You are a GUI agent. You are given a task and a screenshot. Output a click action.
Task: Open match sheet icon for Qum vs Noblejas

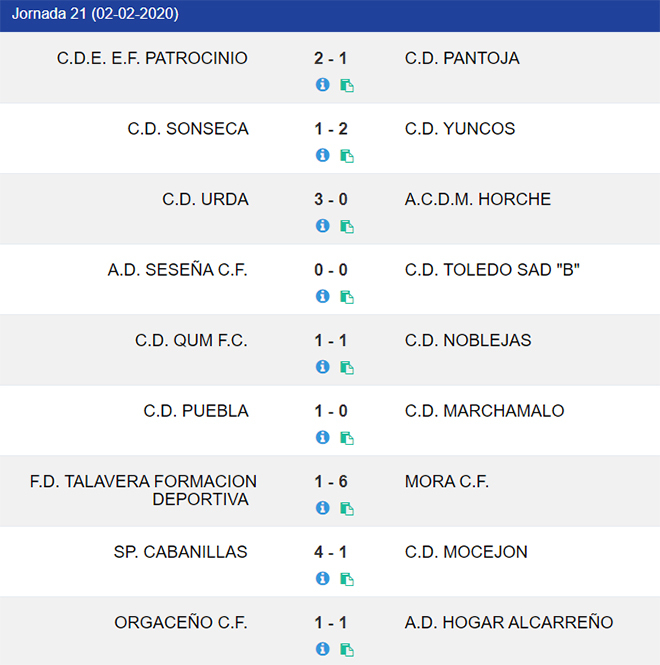tap(347, 367)
